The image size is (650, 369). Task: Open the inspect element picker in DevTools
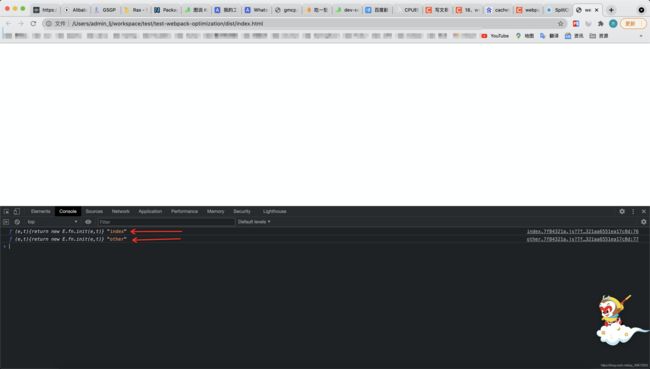(x=6, y=211)
